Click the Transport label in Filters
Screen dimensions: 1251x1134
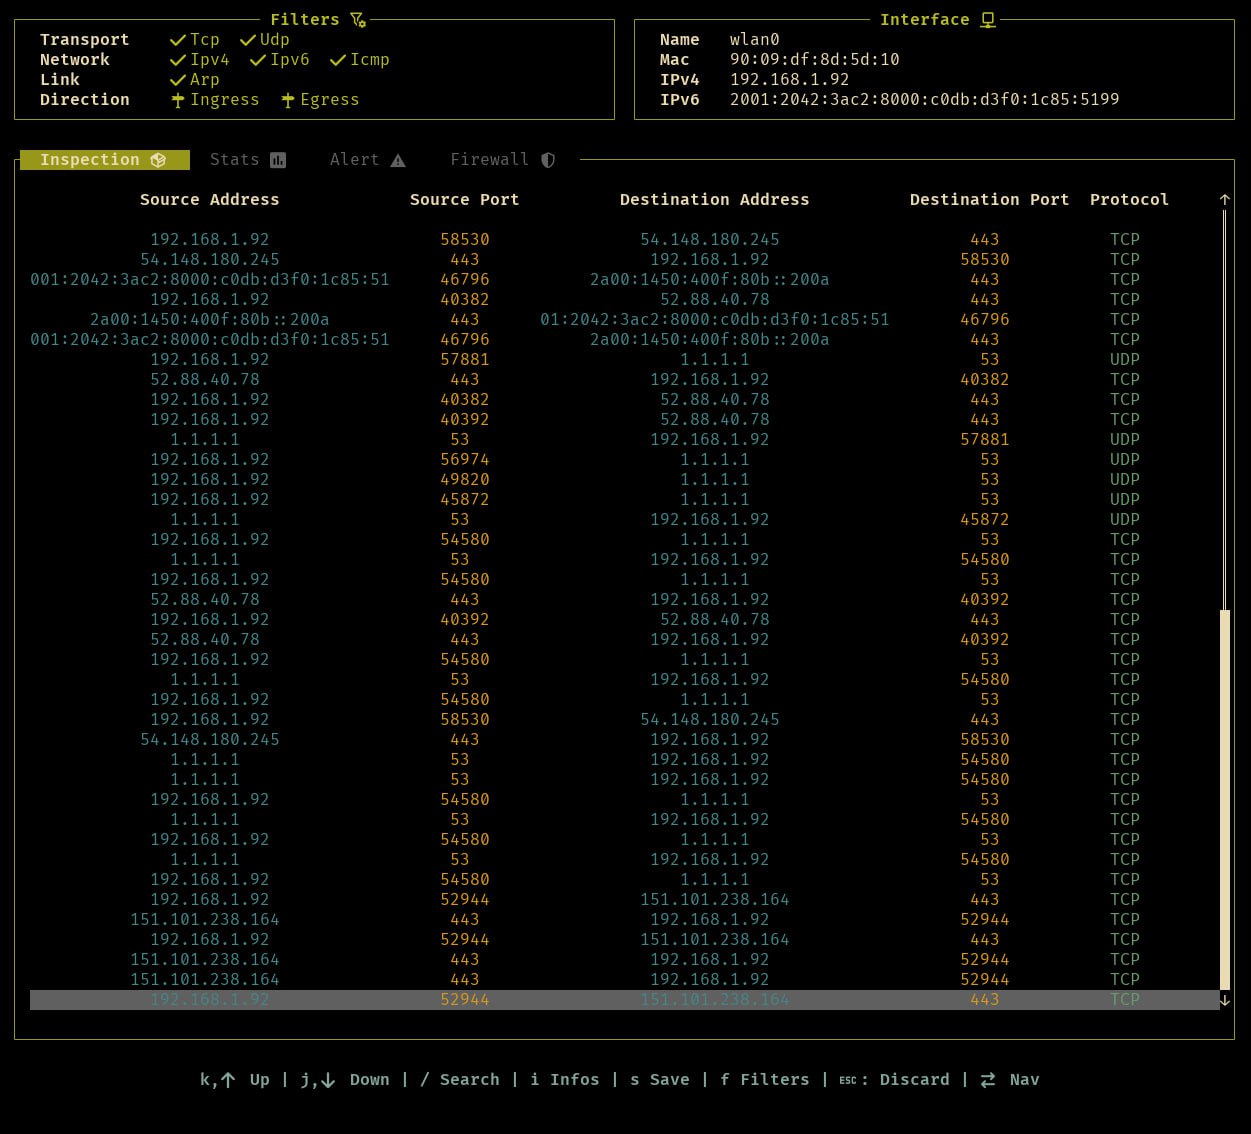pos(85,40)
